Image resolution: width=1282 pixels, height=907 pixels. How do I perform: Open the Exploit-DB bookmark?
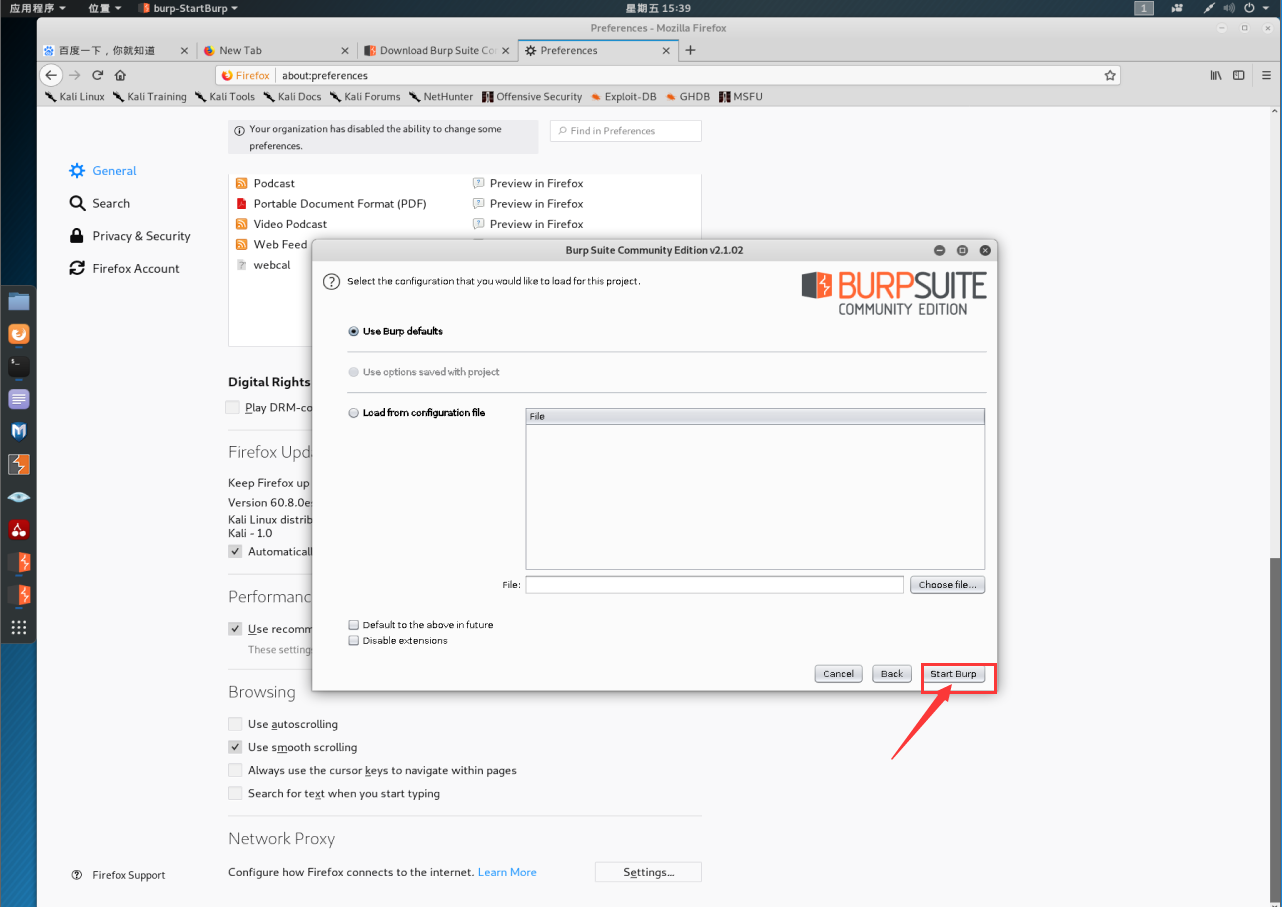tap(623, 97)
